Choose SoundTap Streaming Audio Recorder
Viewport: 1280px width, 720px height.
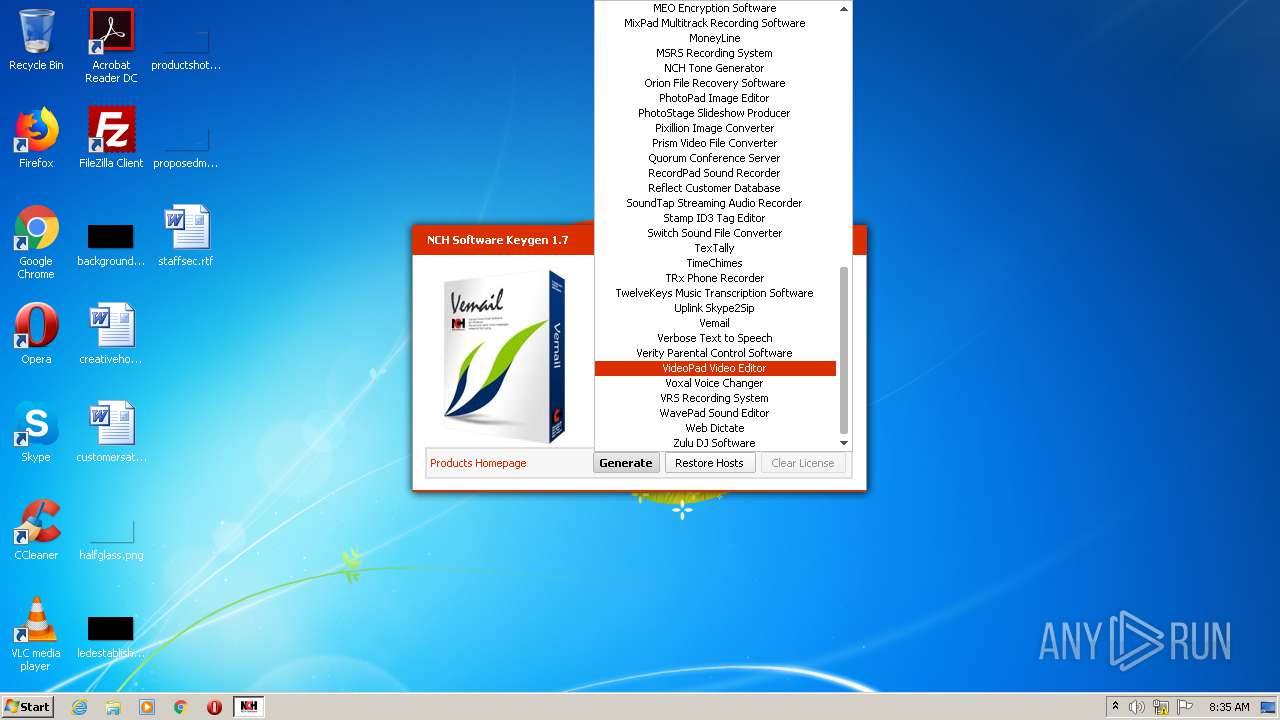click(x=715, y=203)
